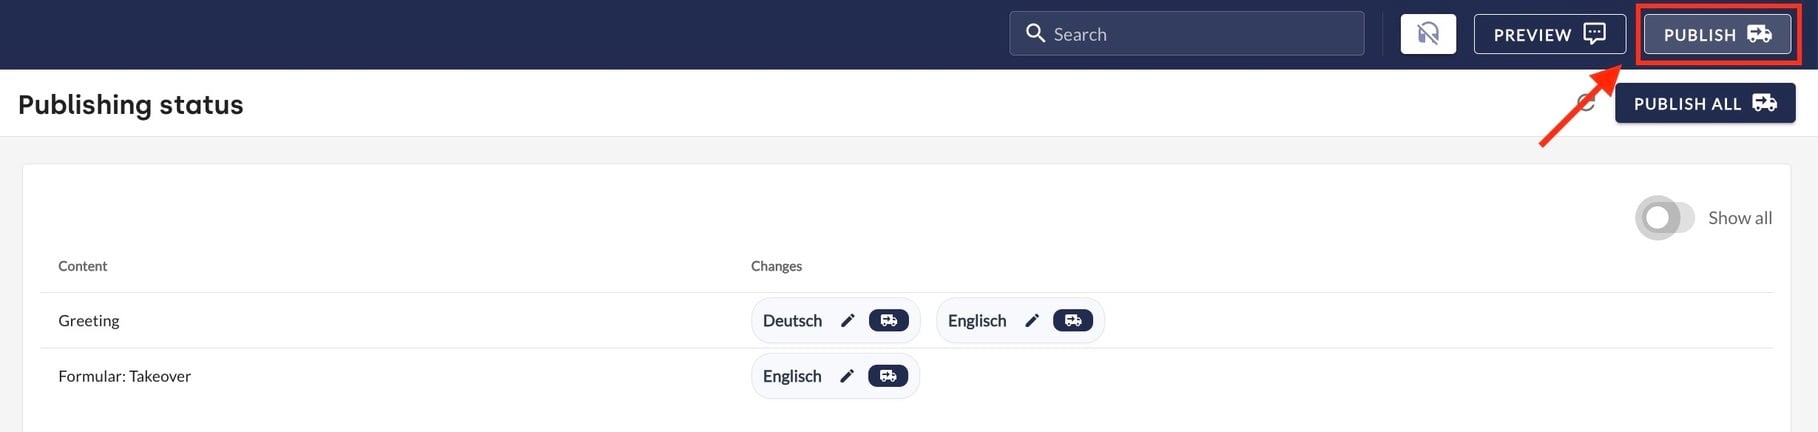Image resolution: width=1818 pixels, height=432 pixels.
Task: Click the PUBLISH ALL button
Action: pos(1704,103)
